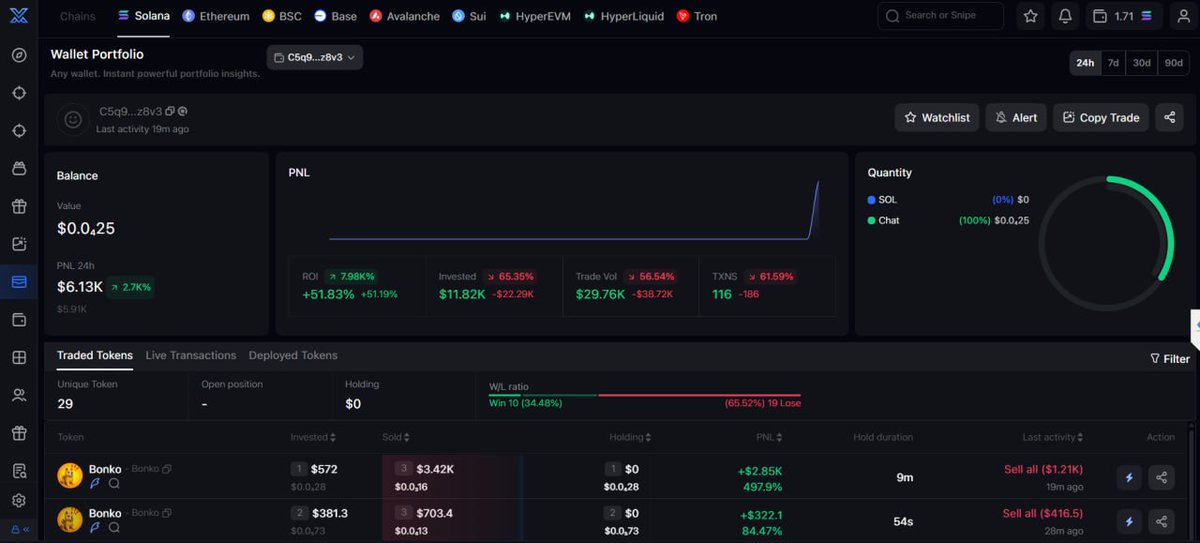Select the 90d time range
This screenshot has height=543, width=1200.
[x=1173, y=62]
